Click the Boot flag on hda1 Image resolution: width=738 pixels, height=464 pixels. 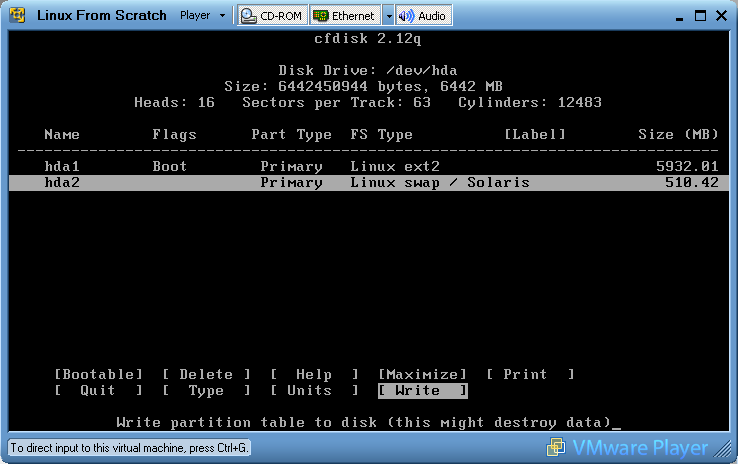(x=169, y=167)
